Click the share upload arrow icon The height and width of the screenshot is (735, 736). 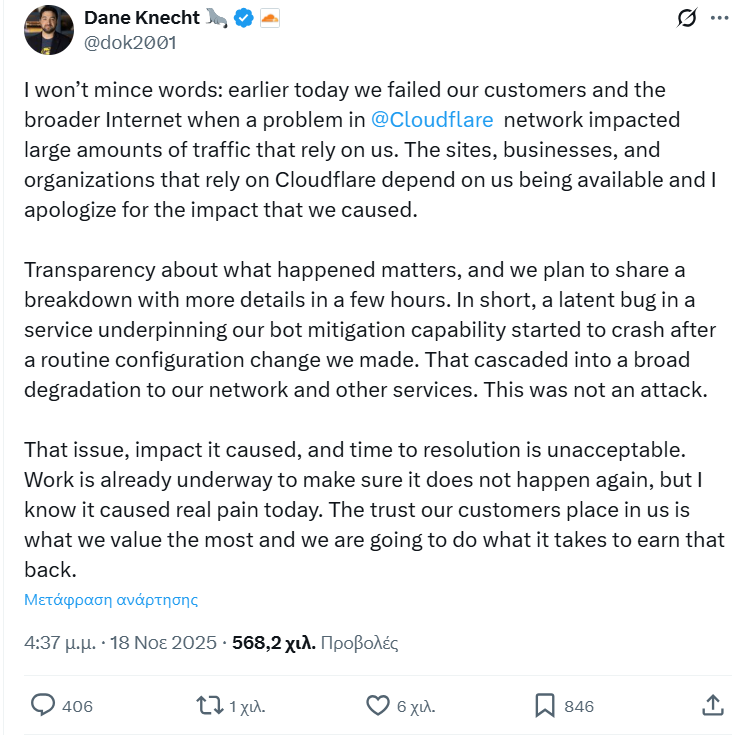click(712, 705)
